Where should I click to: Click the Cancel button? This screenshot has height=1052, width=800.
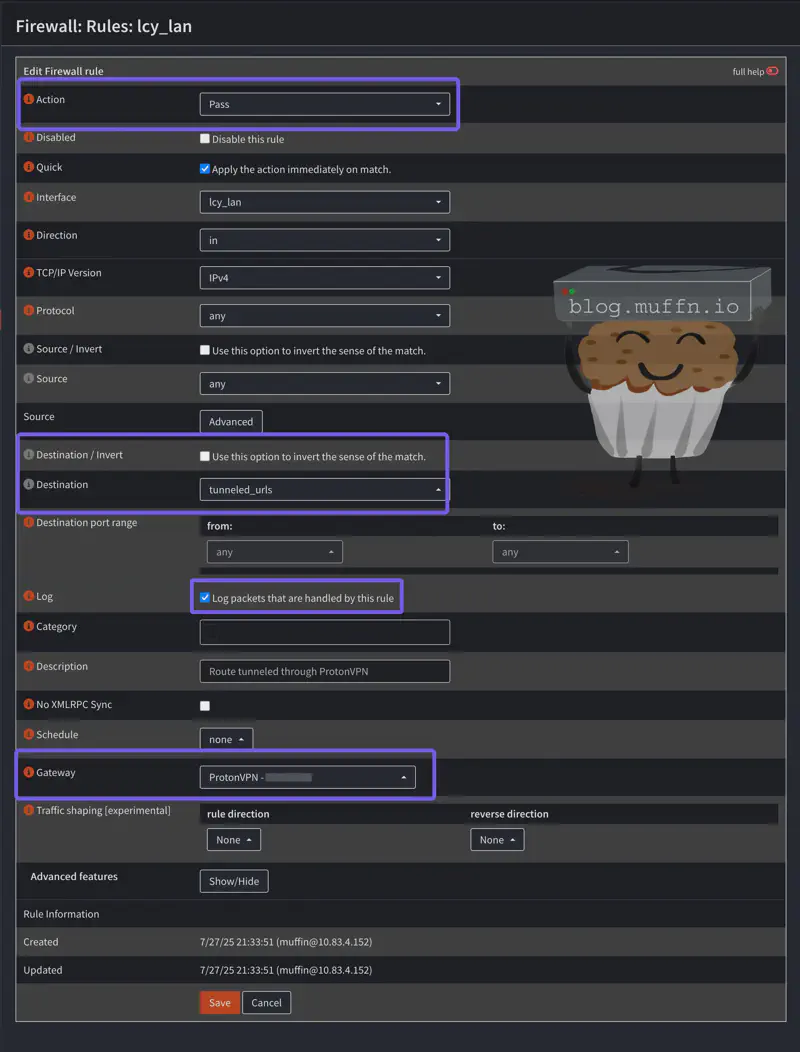point(266,1003)
